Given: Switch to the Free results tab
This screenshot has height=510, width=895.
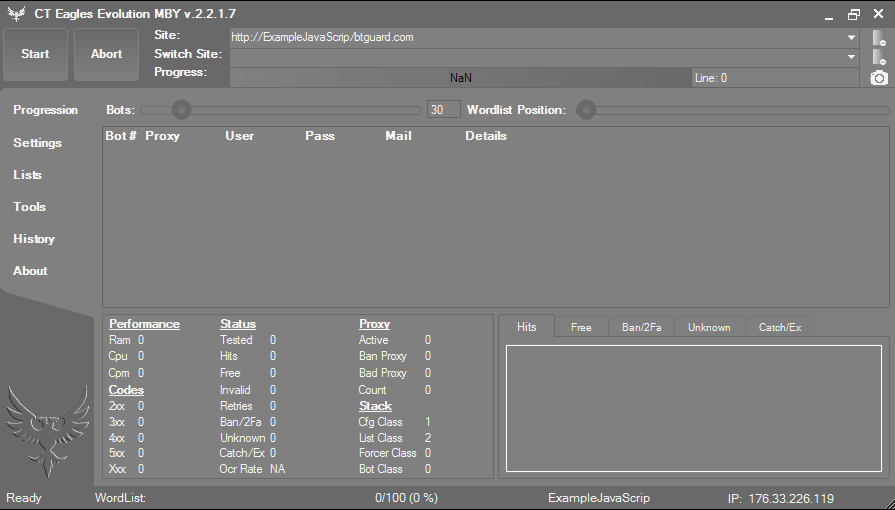Looking at the screenshot, I should tap(581, 327).
